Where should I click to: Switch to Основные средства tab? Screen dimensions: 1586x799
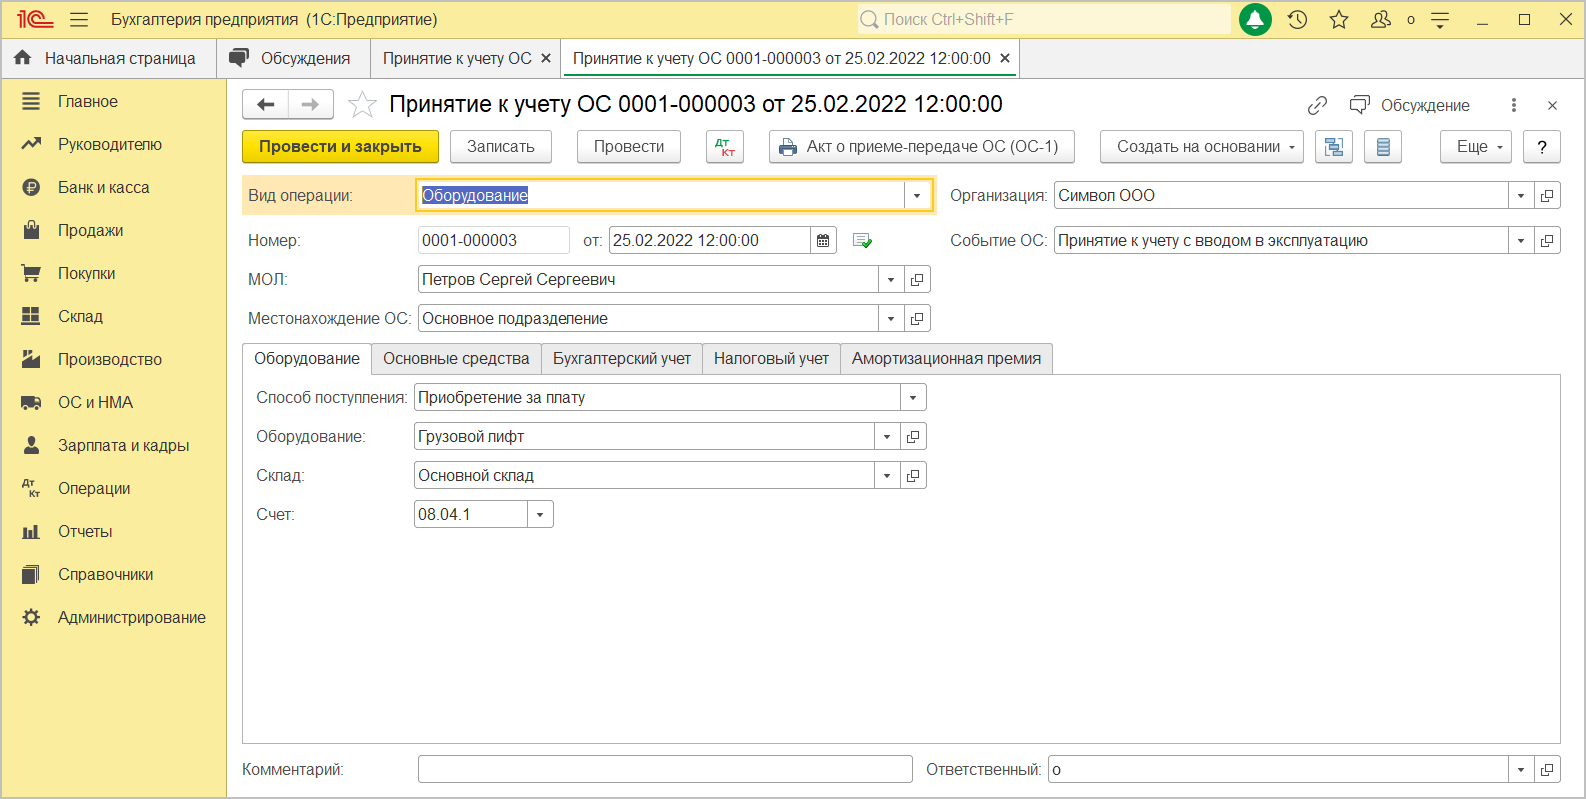point(456,358)
